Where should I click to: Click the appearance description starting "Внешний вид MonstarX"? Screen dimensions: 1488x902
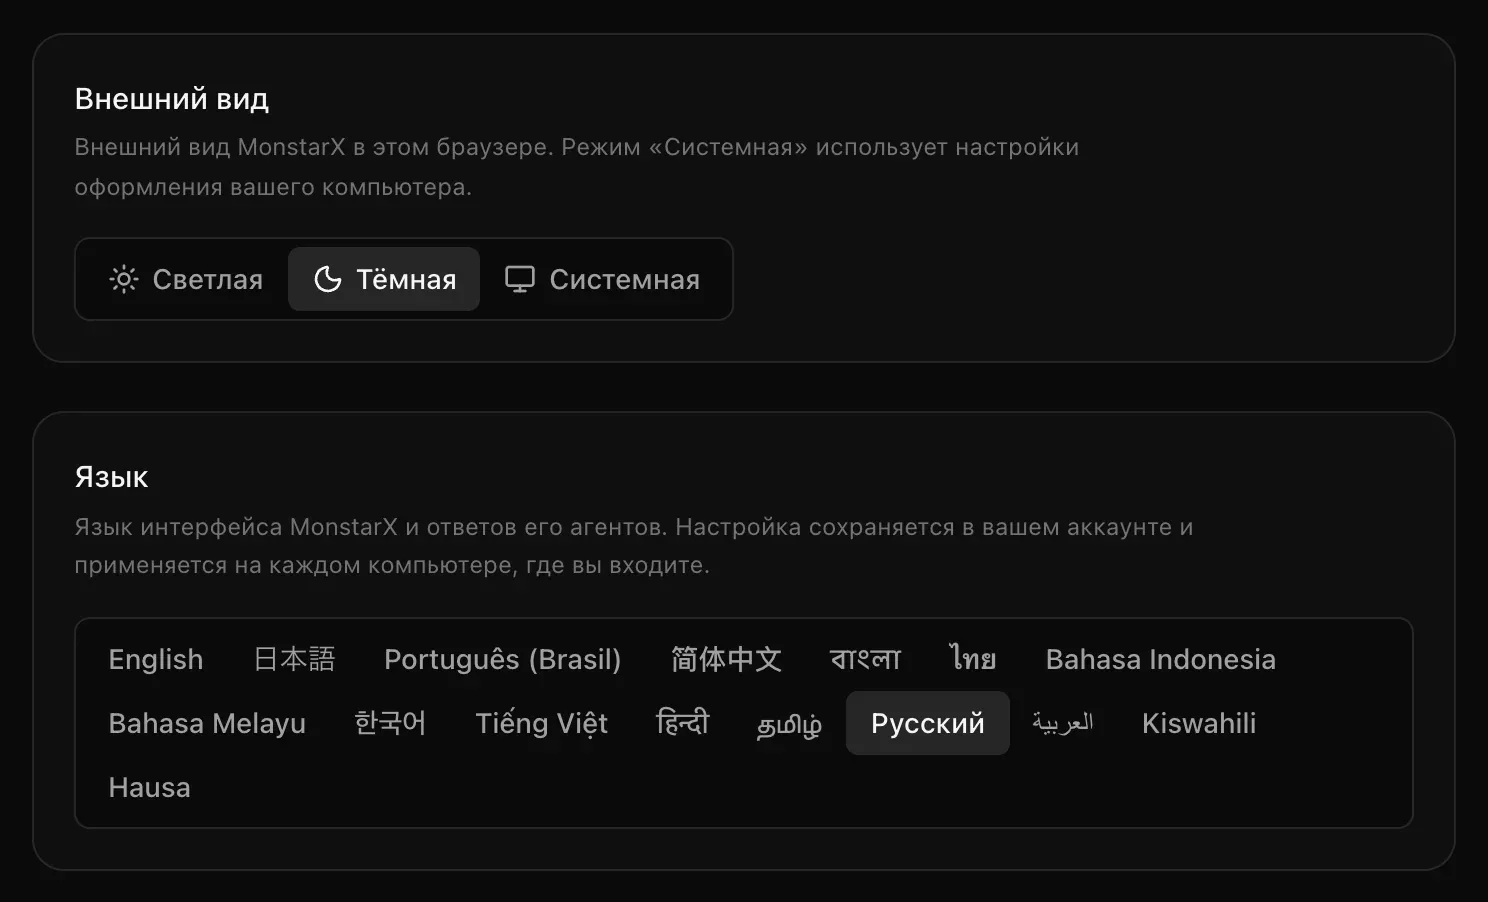click(x=577, y=167)
